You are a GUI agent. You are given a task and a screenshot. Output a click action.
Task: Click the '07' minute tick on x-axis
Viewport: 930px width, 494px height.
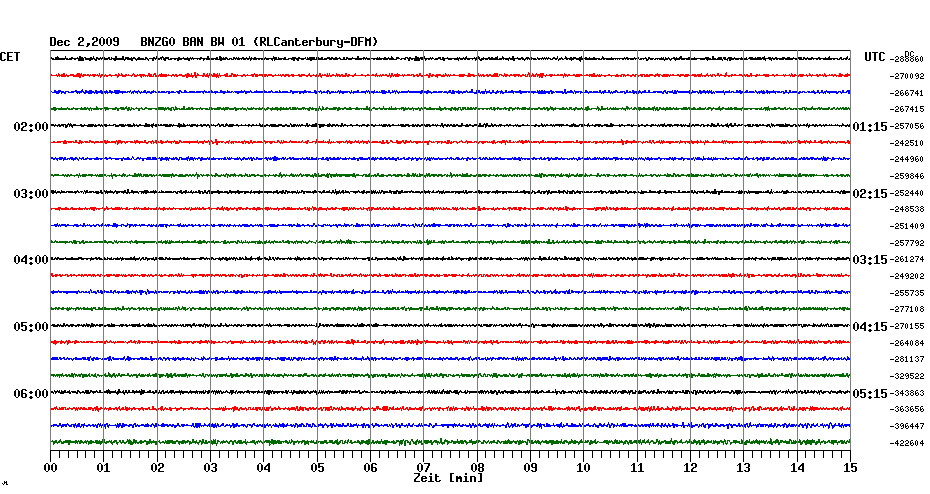424,467
